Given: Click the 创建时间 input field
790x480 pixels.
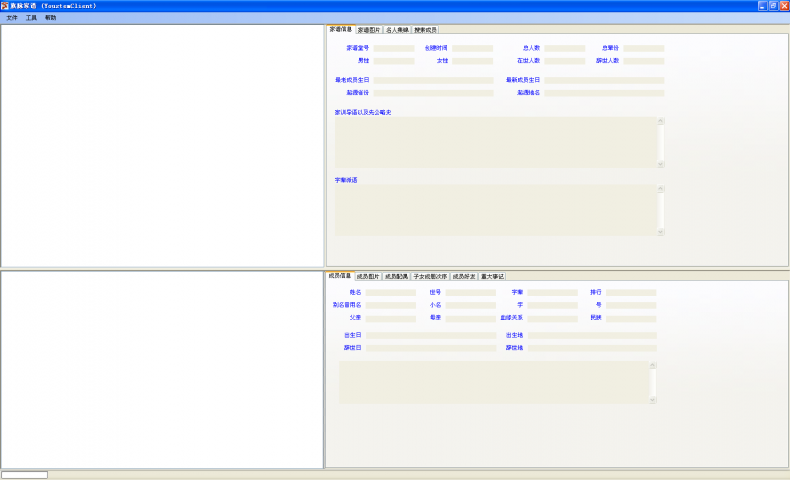Looking at the screenshot, I should click(472, 48).
